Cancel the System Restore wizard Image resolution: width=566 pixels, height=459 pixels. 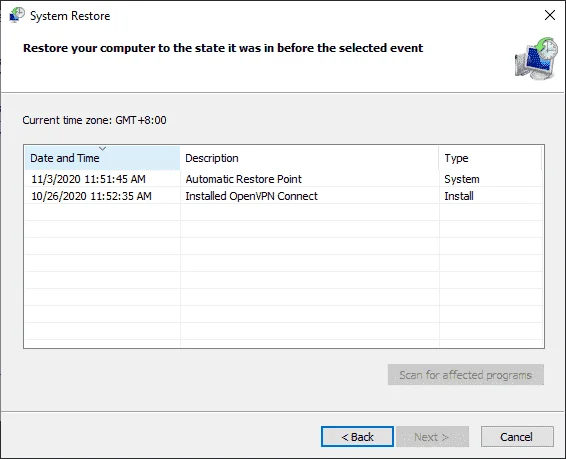tap(517, 437)
